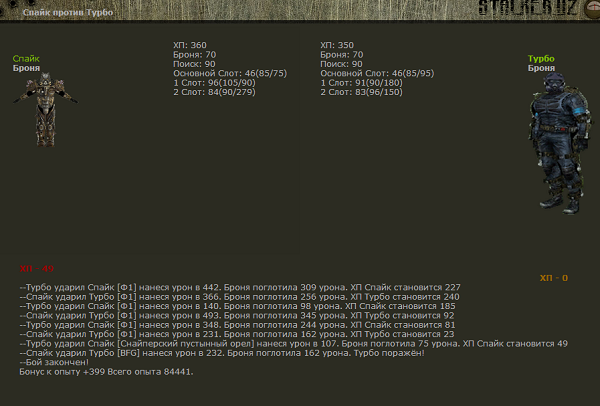Click Спайк's 'ХП: 360' stat line

point(190,46)
